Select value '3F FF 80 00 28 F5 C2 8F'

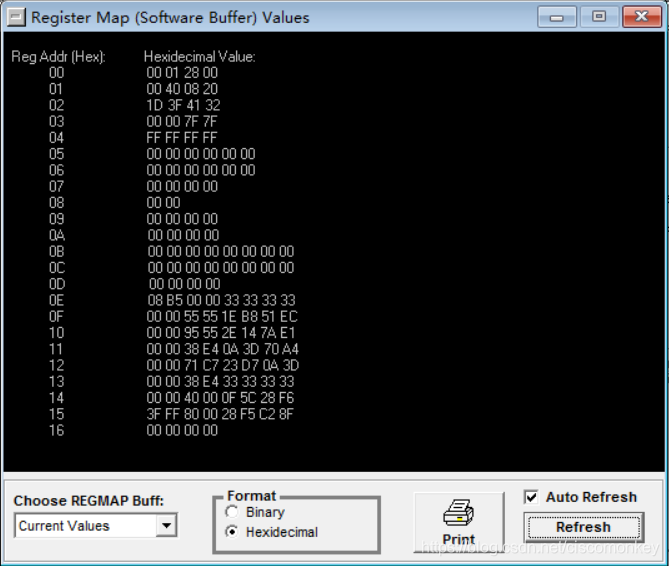coord(220,414)
